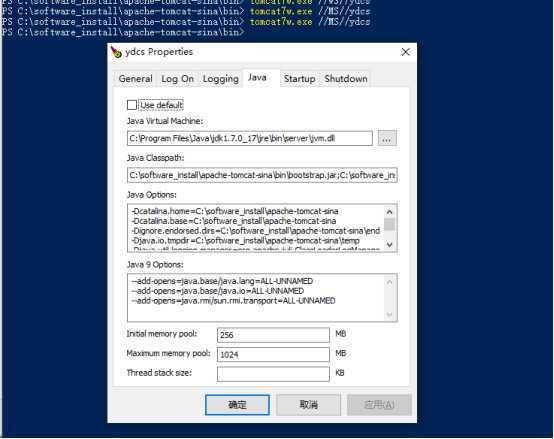Select the Logging tab

(x=220, y=78)
